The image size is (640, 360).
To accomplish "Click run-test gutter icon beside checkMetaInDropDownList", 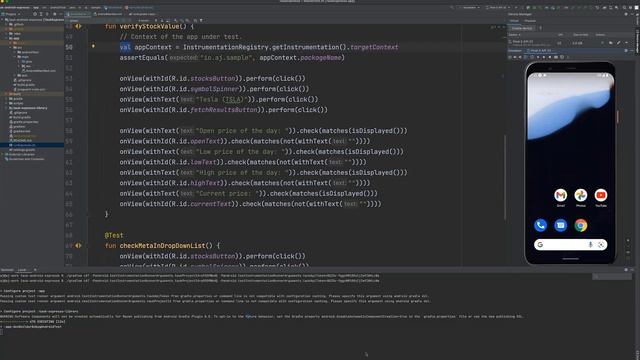I will pos(78,246).
